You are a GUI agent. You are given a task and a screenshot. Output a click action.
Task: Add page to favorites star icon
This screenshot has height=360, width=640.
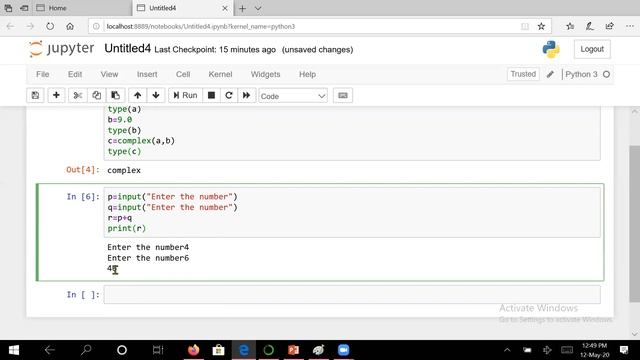pyautogui.click(x=541, y=26)
